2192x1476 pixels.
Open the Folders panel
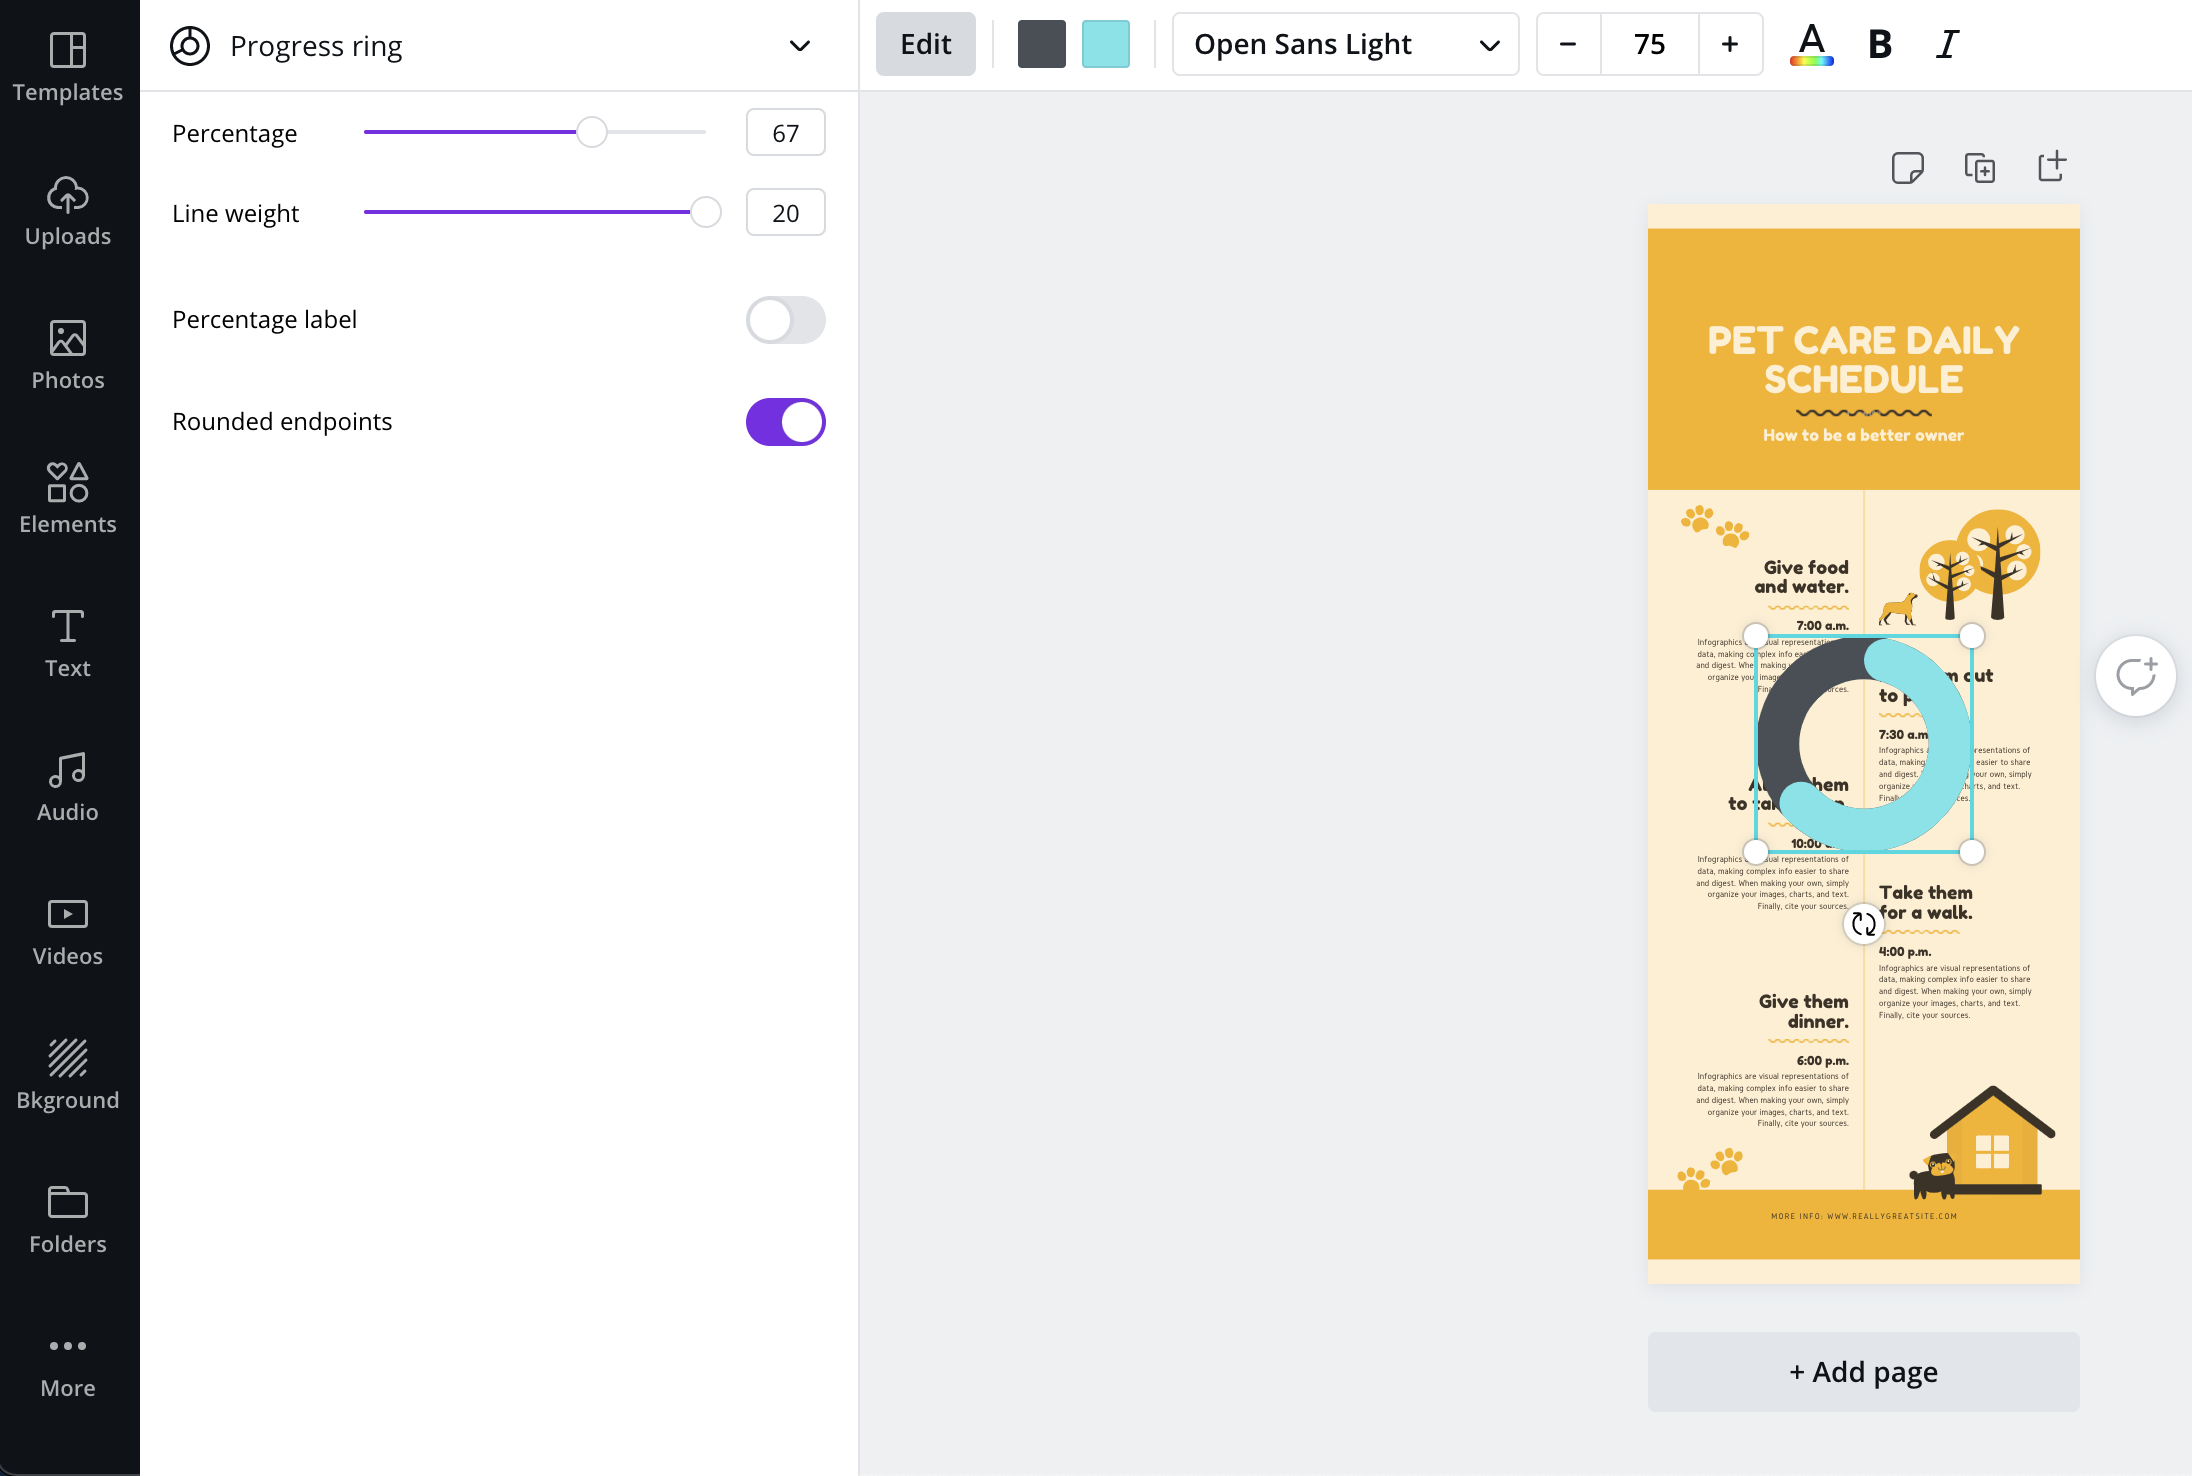click(x=69, y=1219)
